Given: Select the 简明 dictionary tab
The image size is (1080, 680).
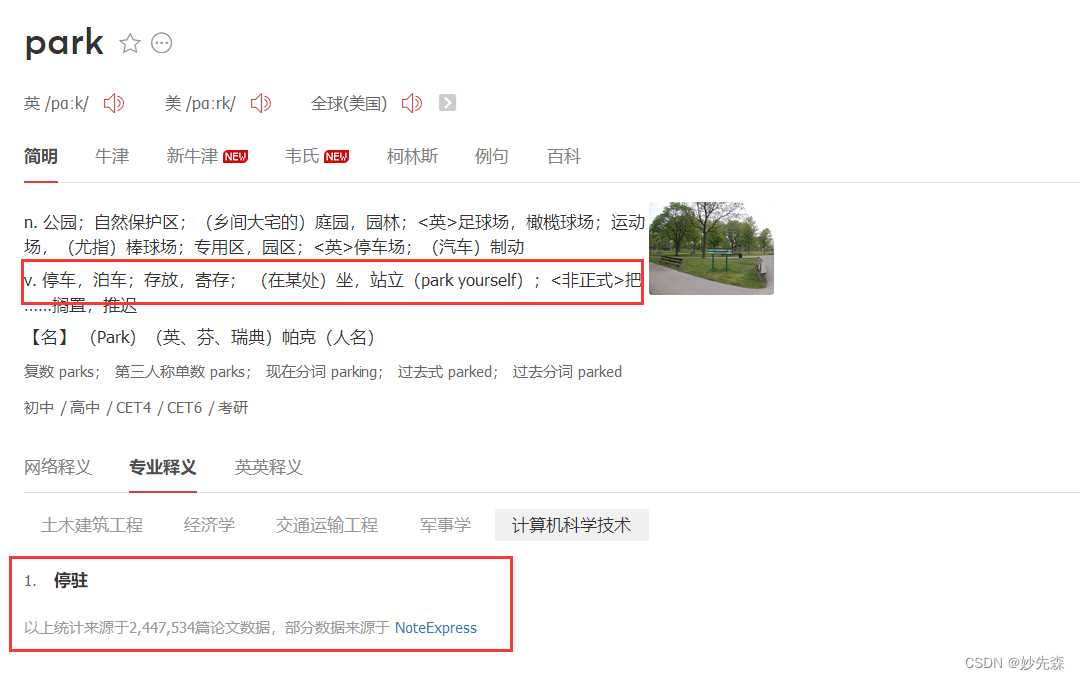Looking at the screenshot, I should point(41,156).
